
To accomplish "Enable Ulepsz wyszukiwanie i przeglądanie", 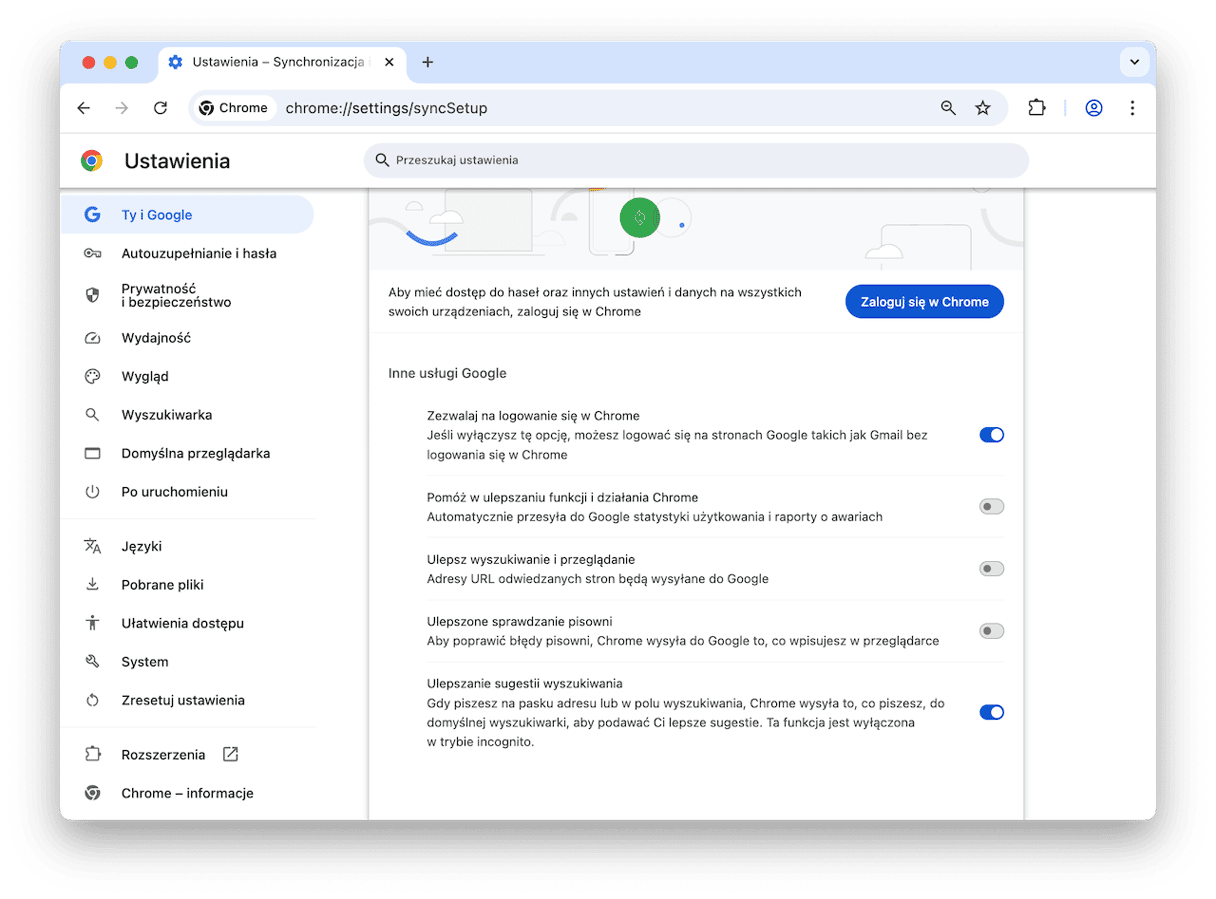I will (x=991, y=569).
